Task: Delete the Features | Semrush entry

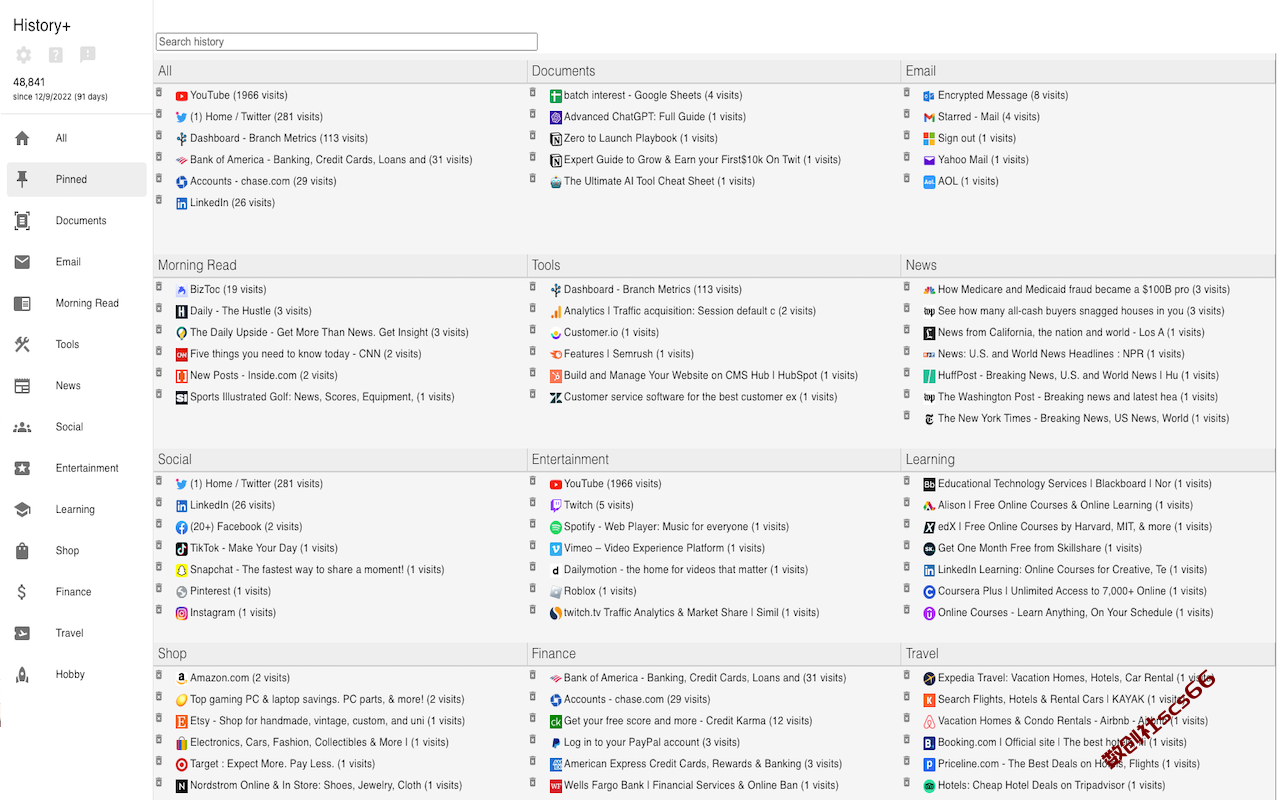Action: click(533, 351)
